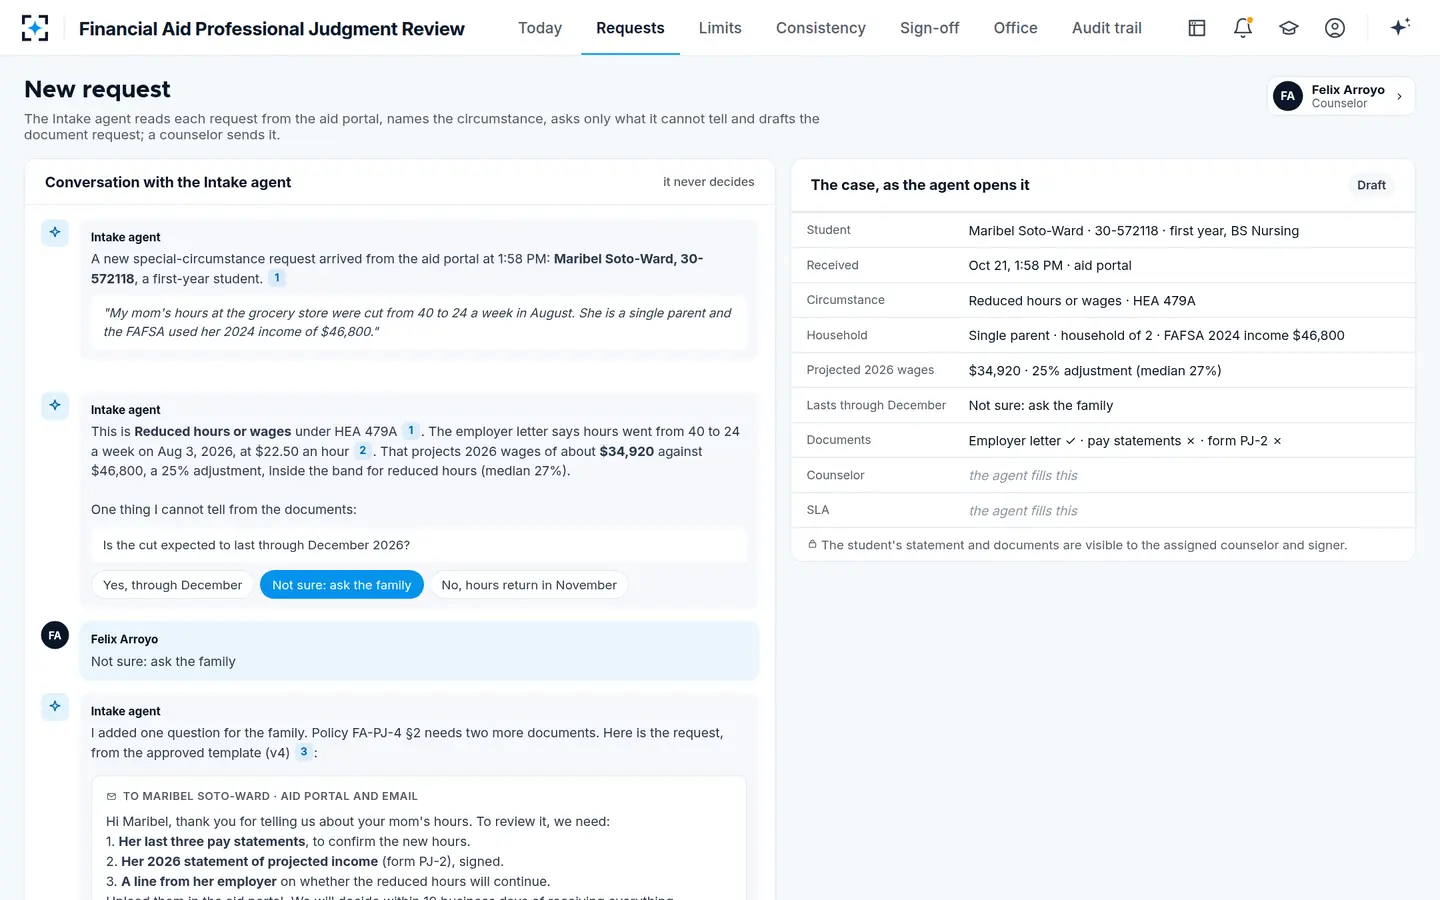Open citation 1 after "first-year student"
Image resolution: width=1440 pixels, height=900 pixels.
(277, 278)
